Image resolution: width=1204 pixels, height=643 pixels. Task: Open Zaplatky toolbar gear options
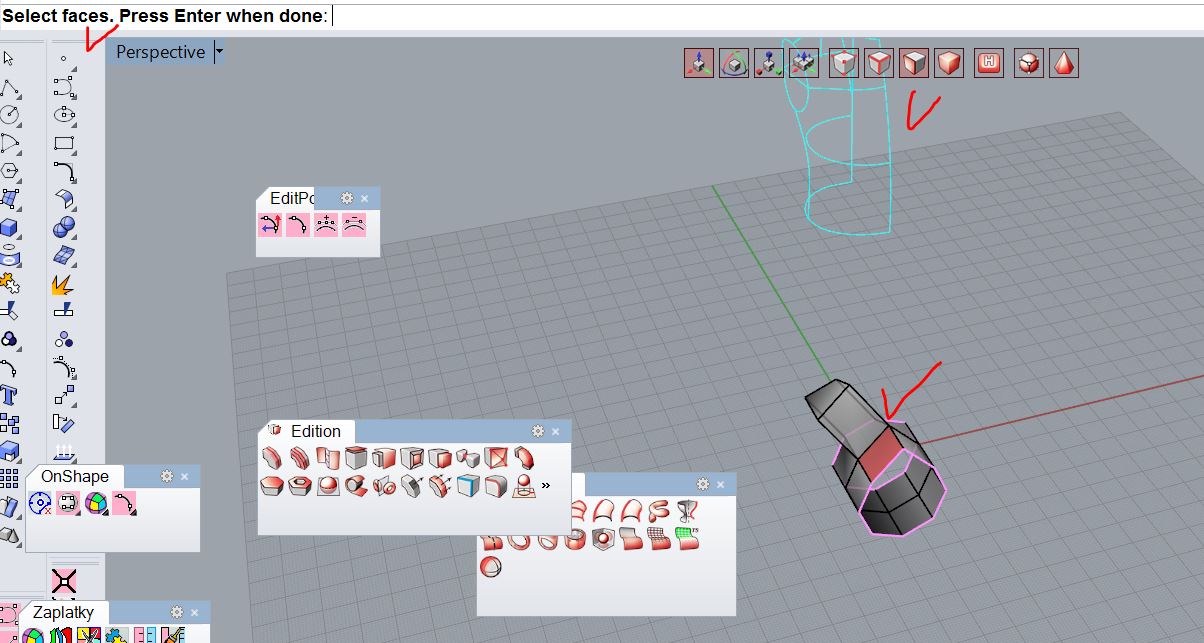tap(177, 612)
